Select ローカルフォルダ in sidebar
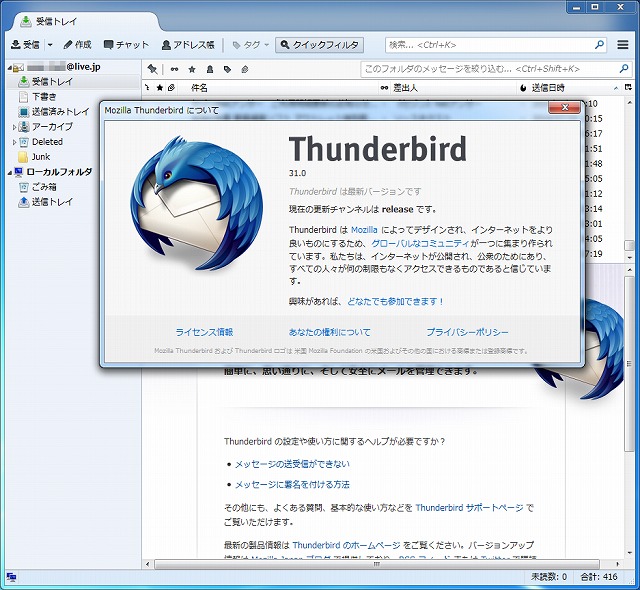 click(x=53, y=172)
